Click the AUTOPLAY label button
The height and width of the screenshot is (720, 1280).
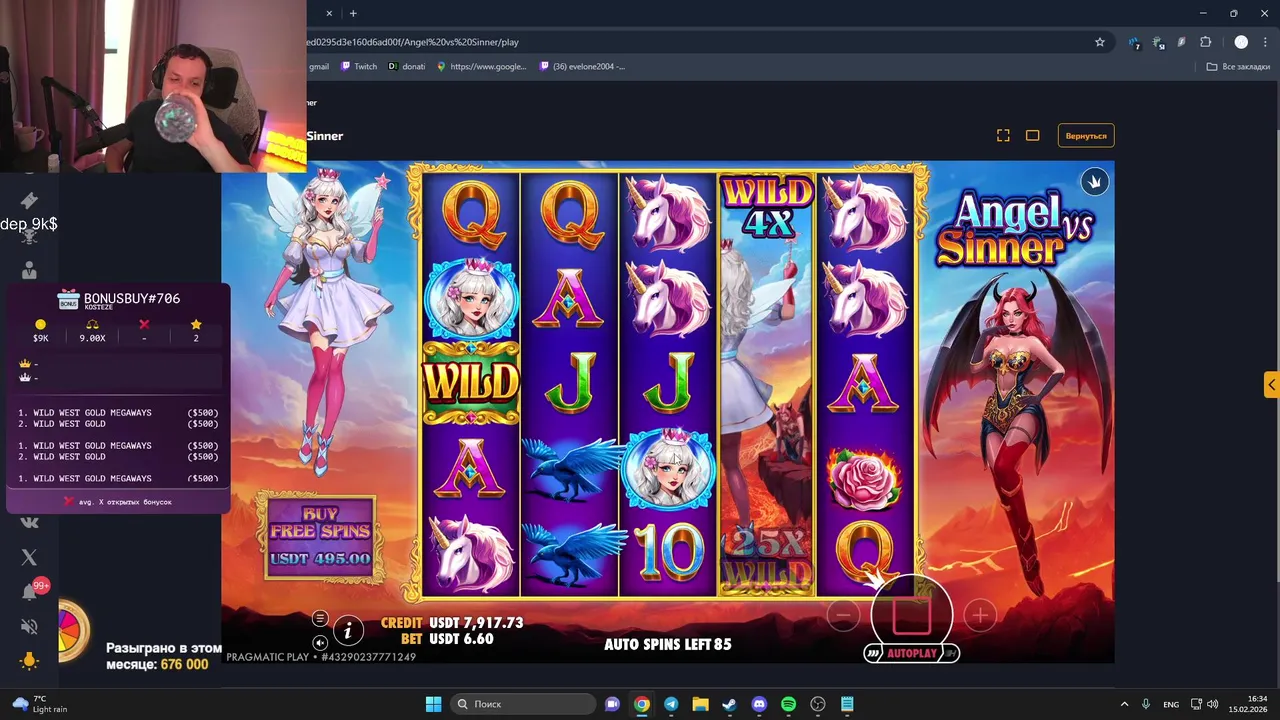[912, 653]
